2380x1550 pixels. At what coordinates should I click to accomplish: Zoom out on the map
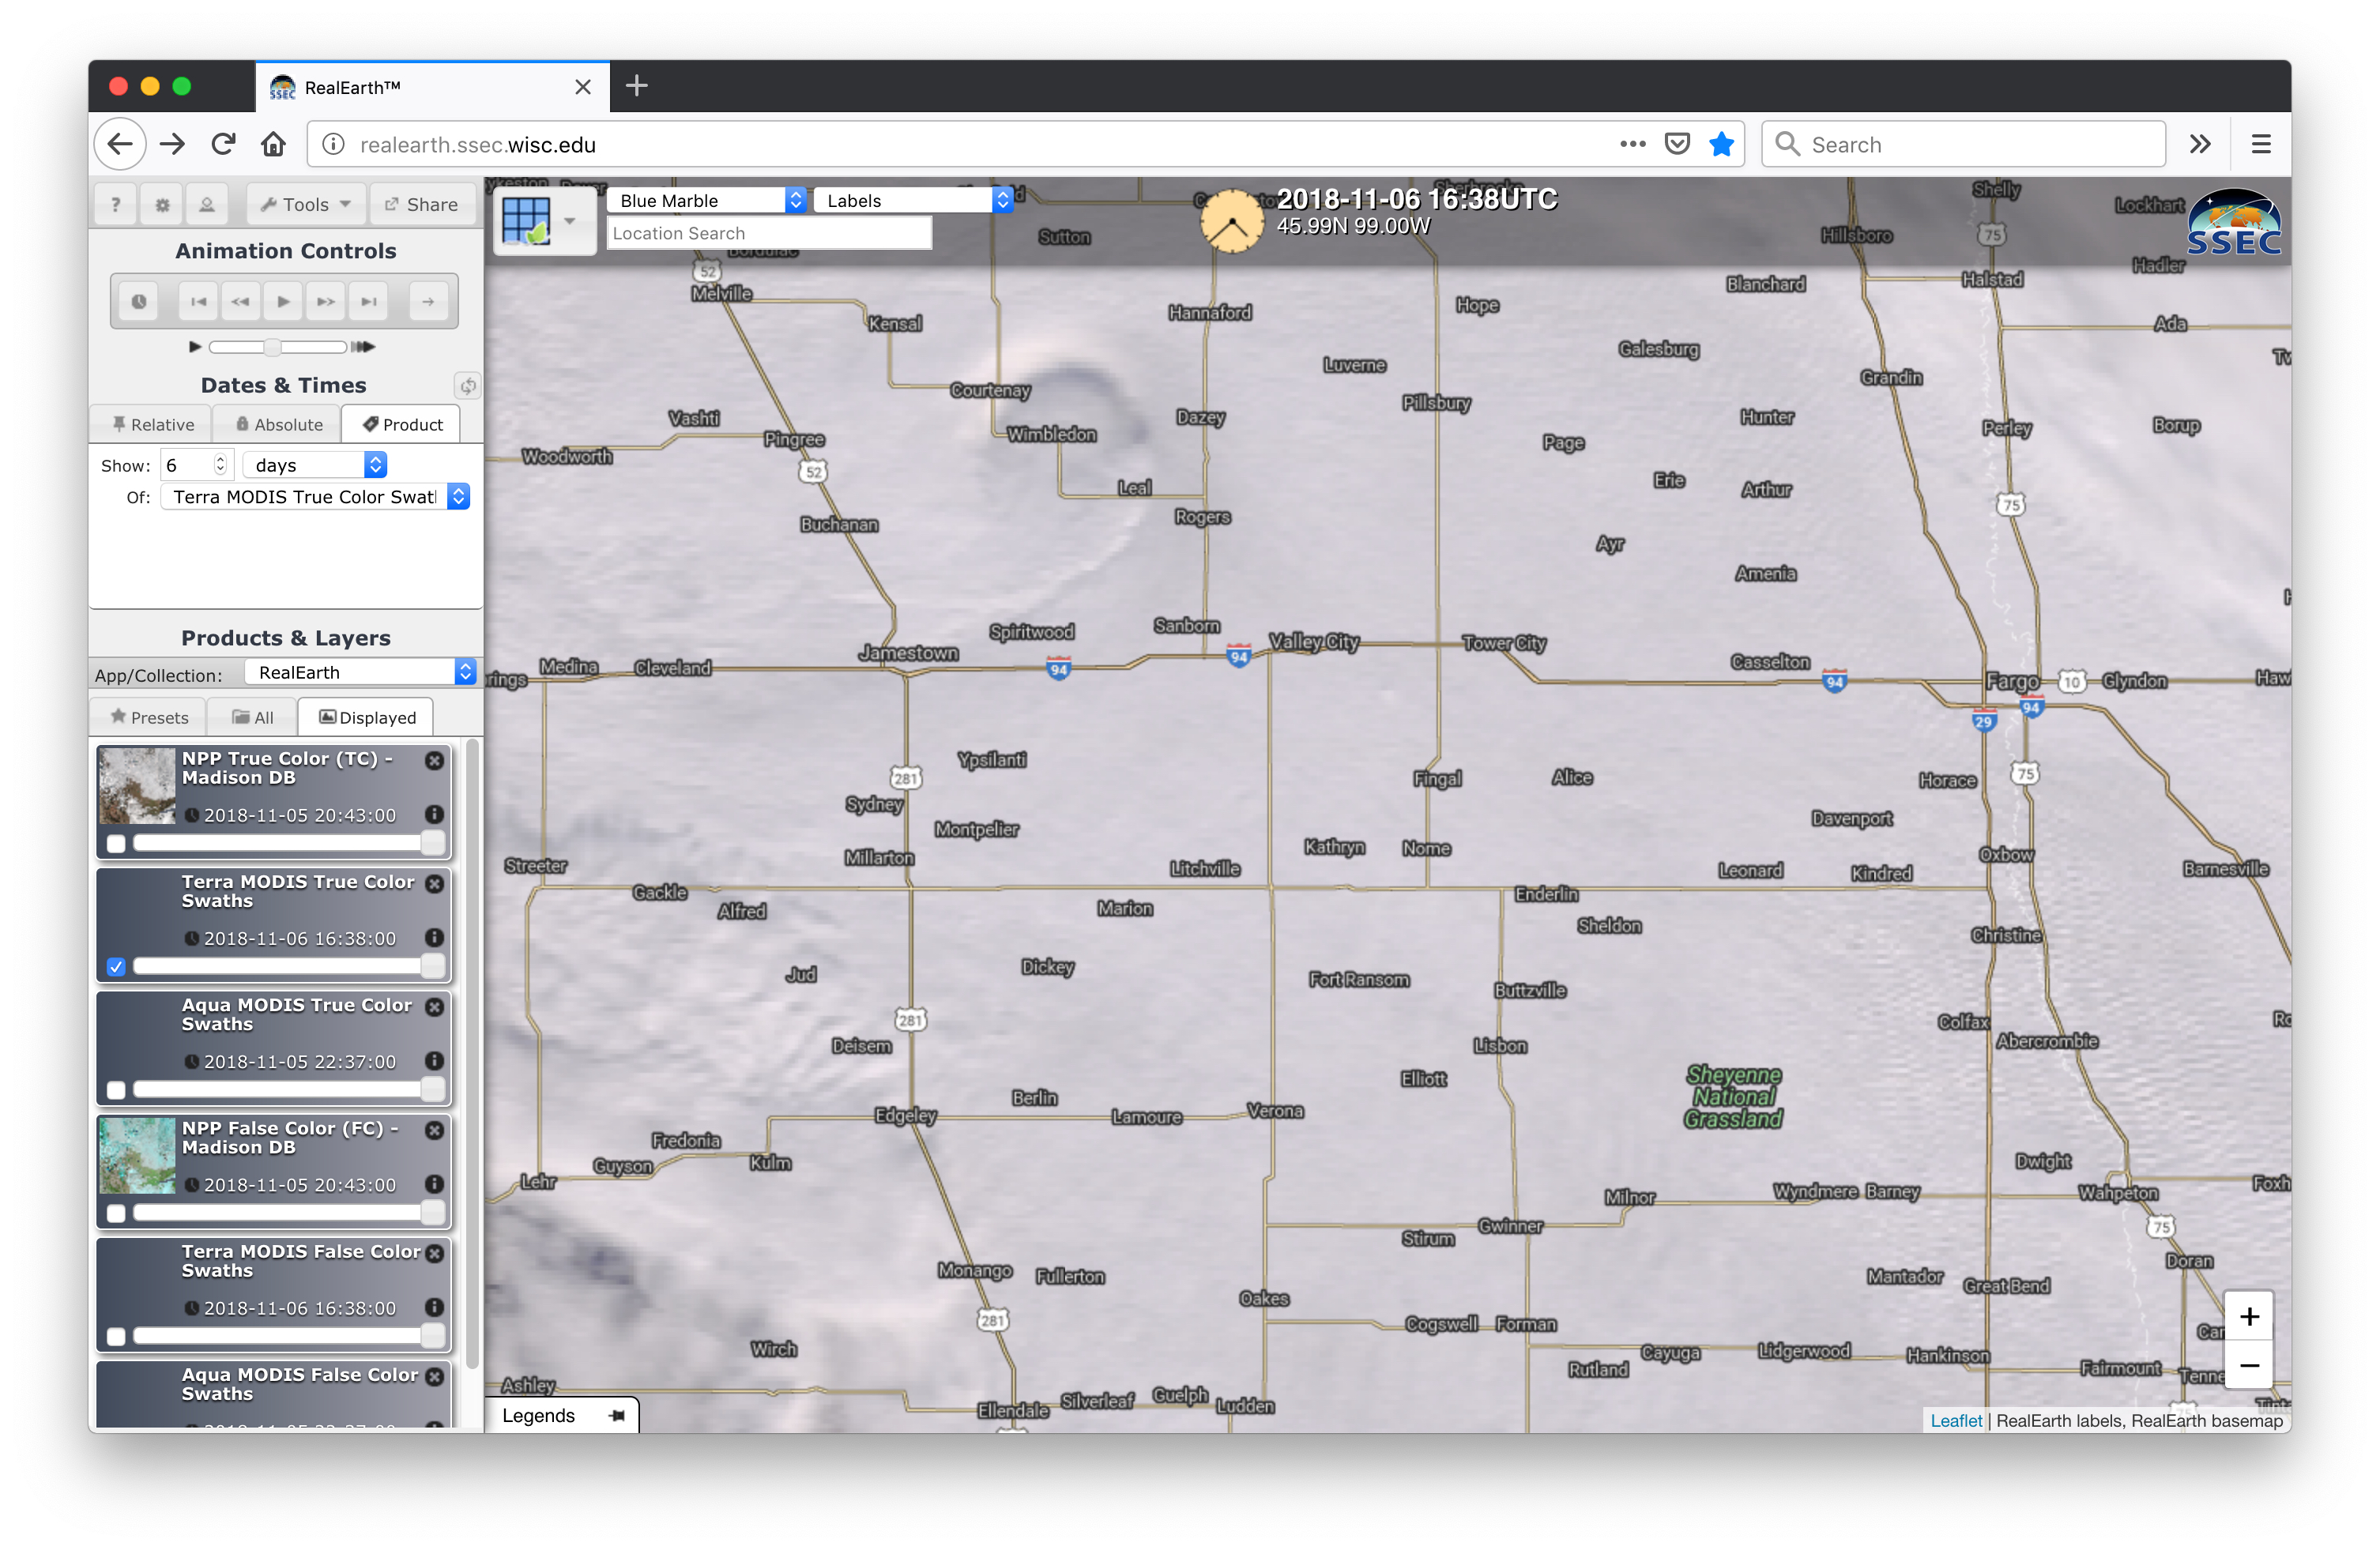(x=2249, y=1365)
